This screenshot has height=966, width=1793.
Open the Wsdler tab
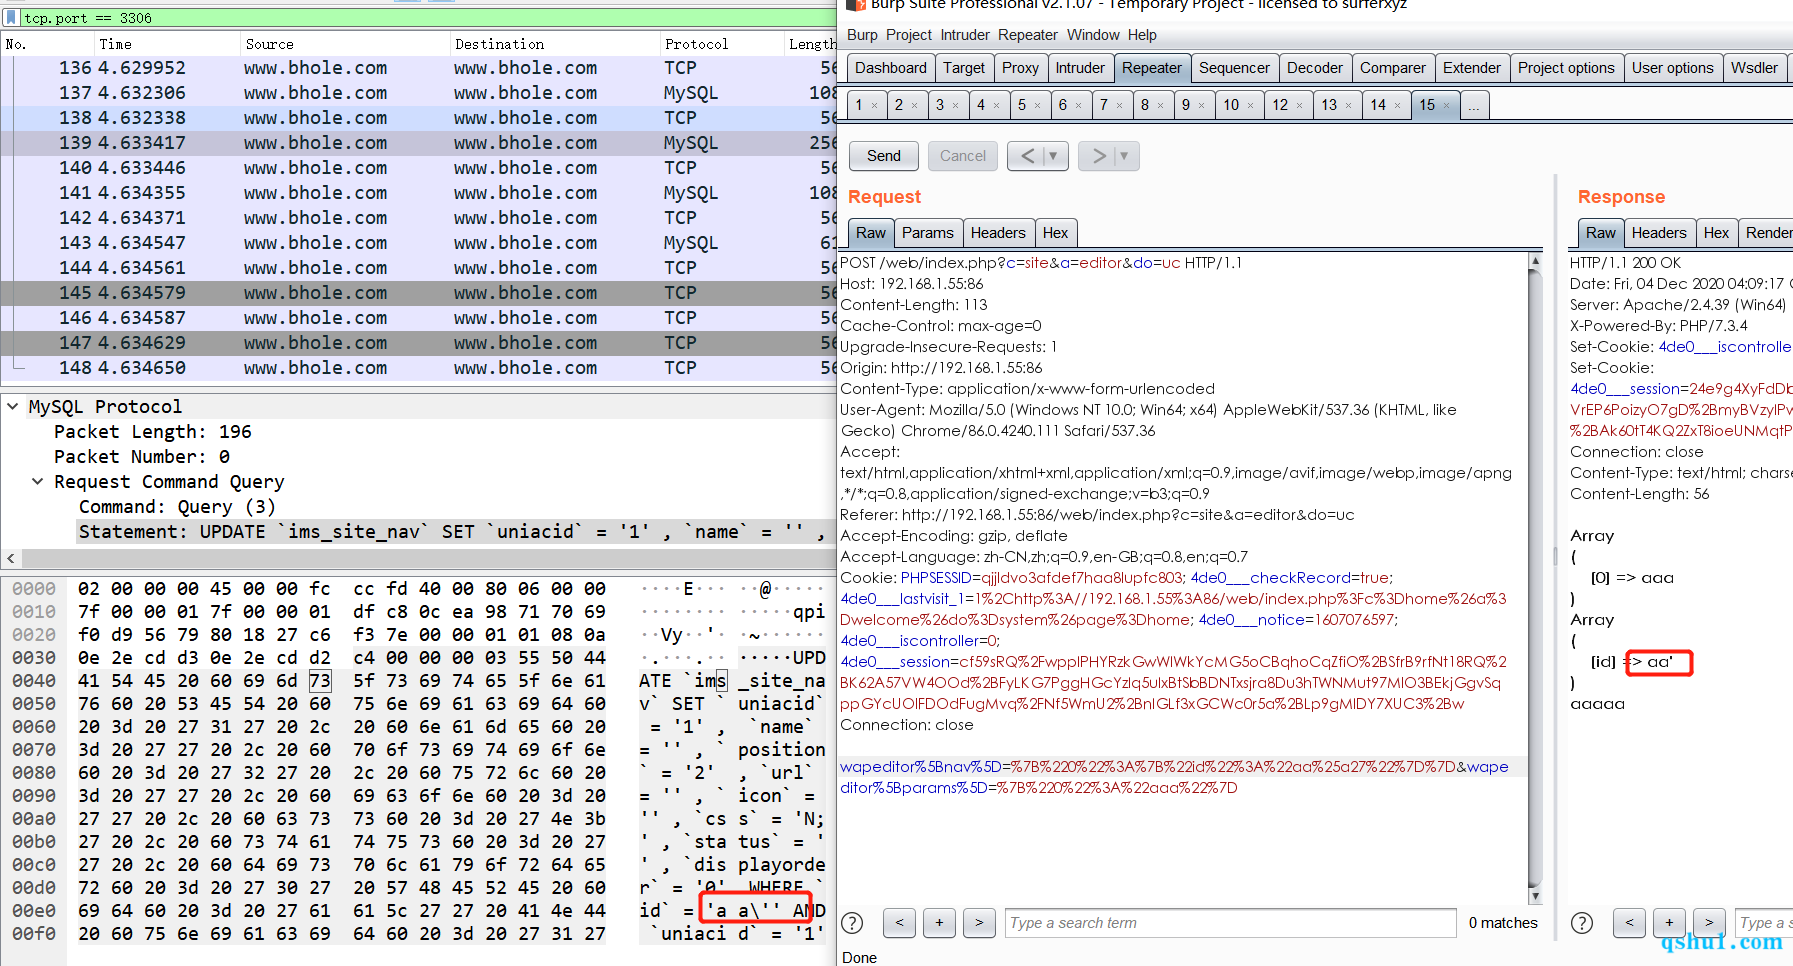point(1755,68)
